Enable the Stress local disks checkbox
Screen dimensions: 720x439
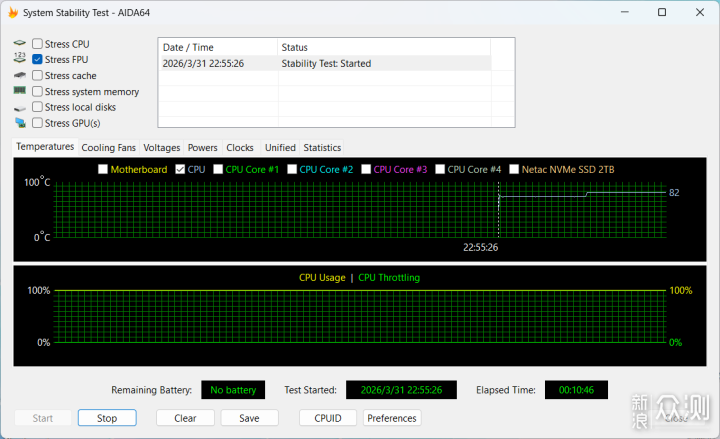pyautogui.click(x=37, y=107)
